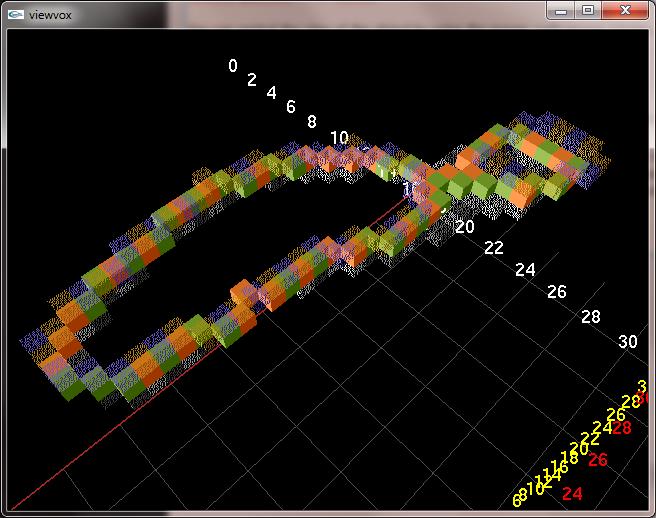Click the white axis label 4
This screenshot has height=518, width=656.
[272, 92]
